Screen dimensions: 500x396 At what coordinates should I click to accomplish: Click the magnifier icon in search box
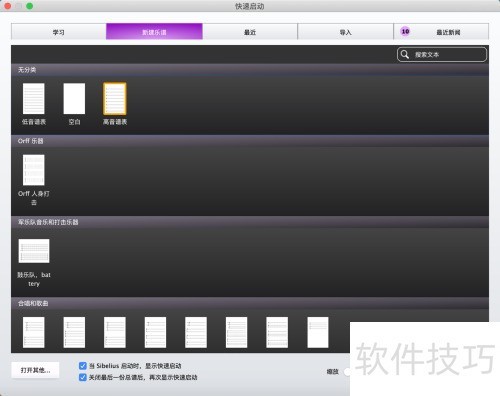pos(405,54)
